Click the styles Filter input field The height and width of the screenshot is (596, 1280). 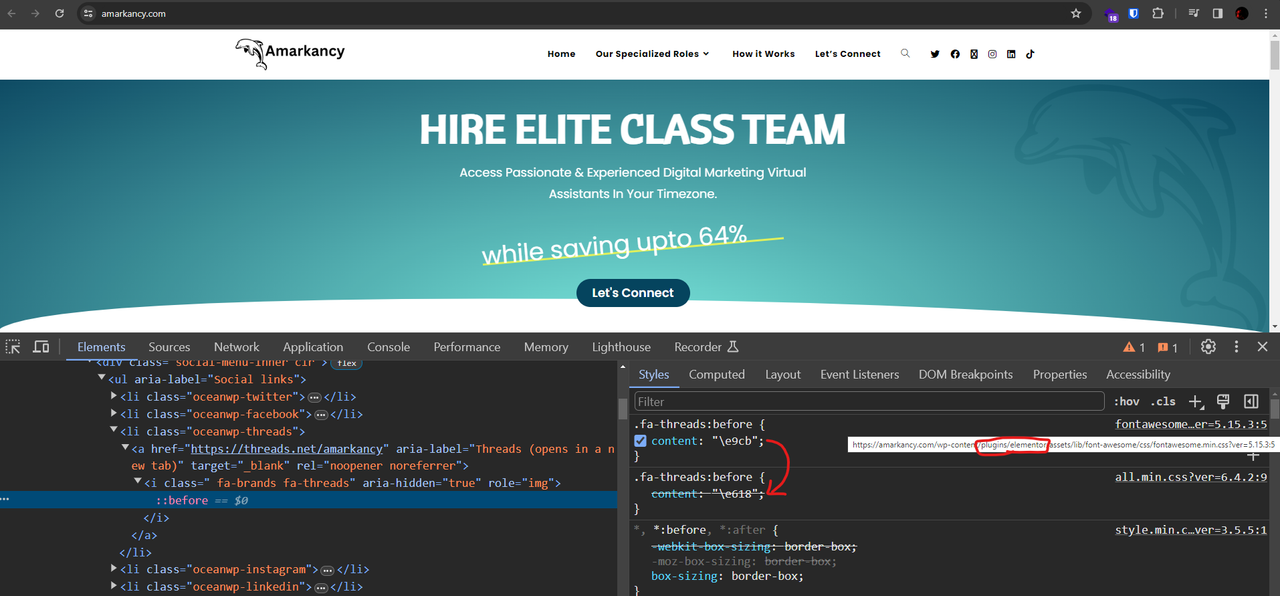tap(868, 401)
